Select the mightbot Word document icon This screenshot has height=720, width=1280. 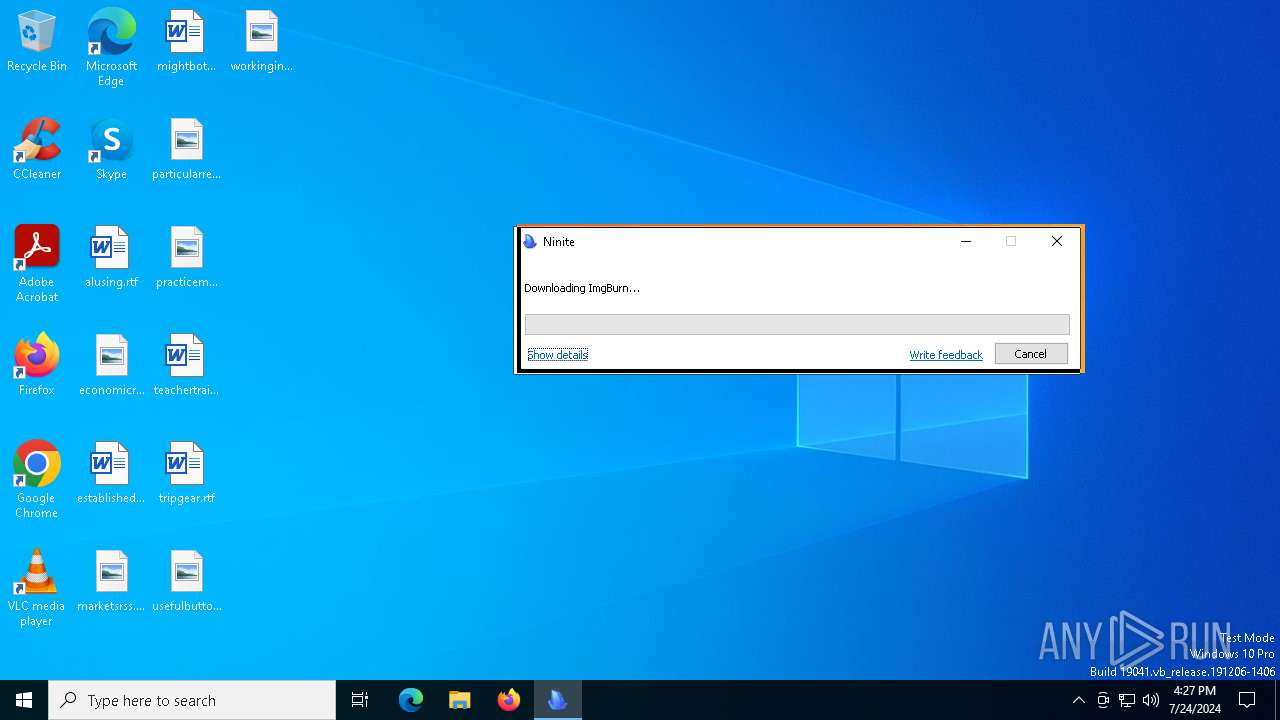186,42
